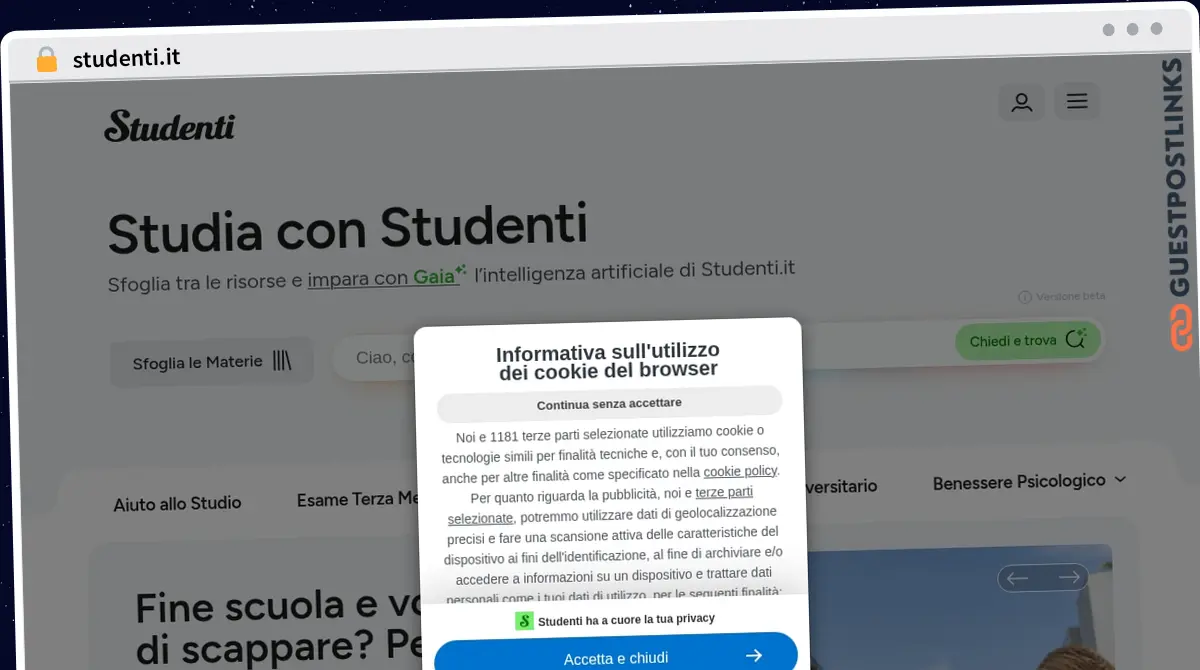Screen dimensions: 1200x670
Task: Open the hamburger menu icon
Action: pos(1077,101)
